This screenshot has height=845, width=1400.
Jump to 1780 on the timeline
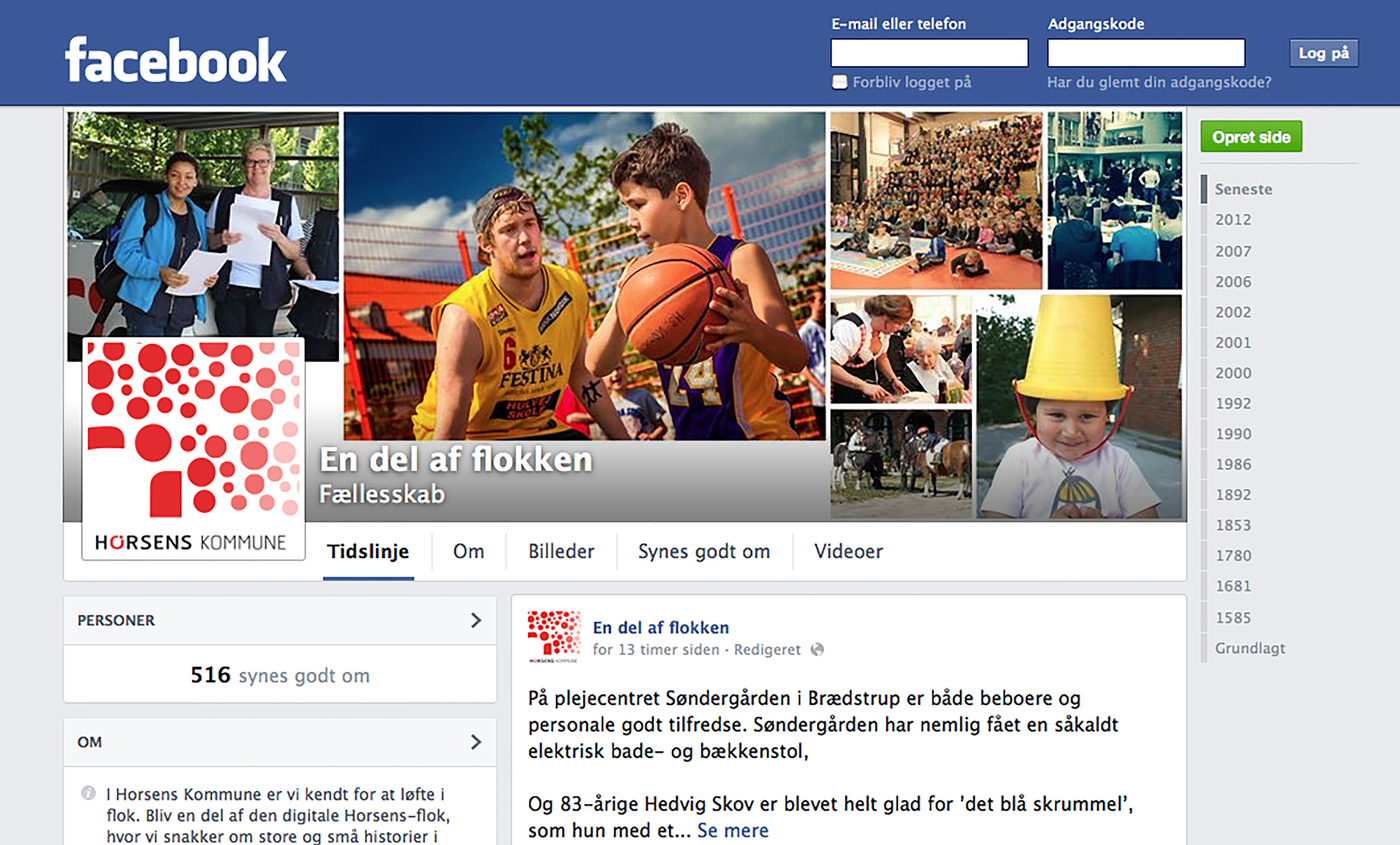(1233, 556)
